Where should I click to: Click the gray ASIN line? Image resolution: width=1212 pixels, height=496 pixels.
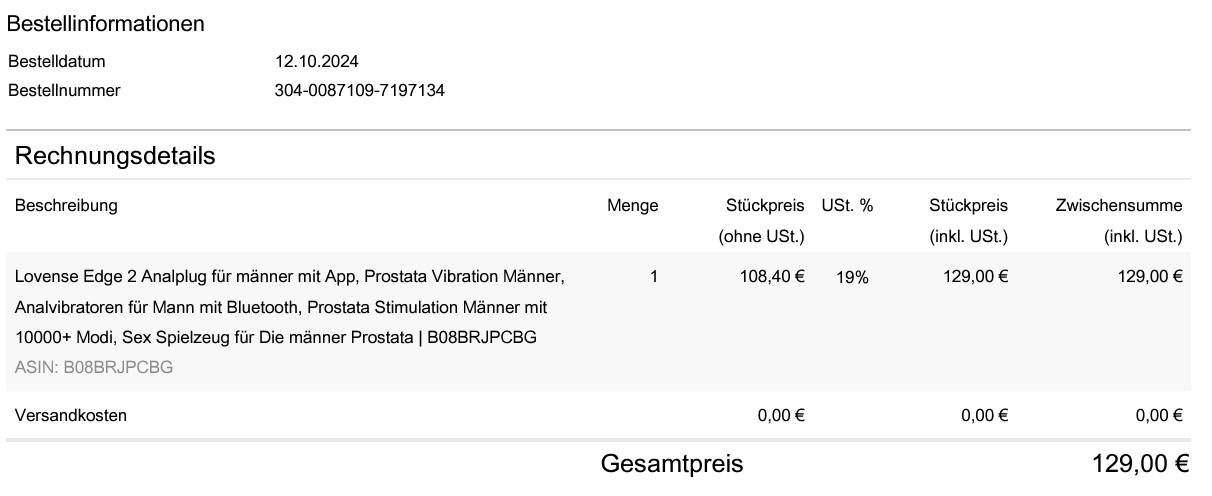point(94,367)
